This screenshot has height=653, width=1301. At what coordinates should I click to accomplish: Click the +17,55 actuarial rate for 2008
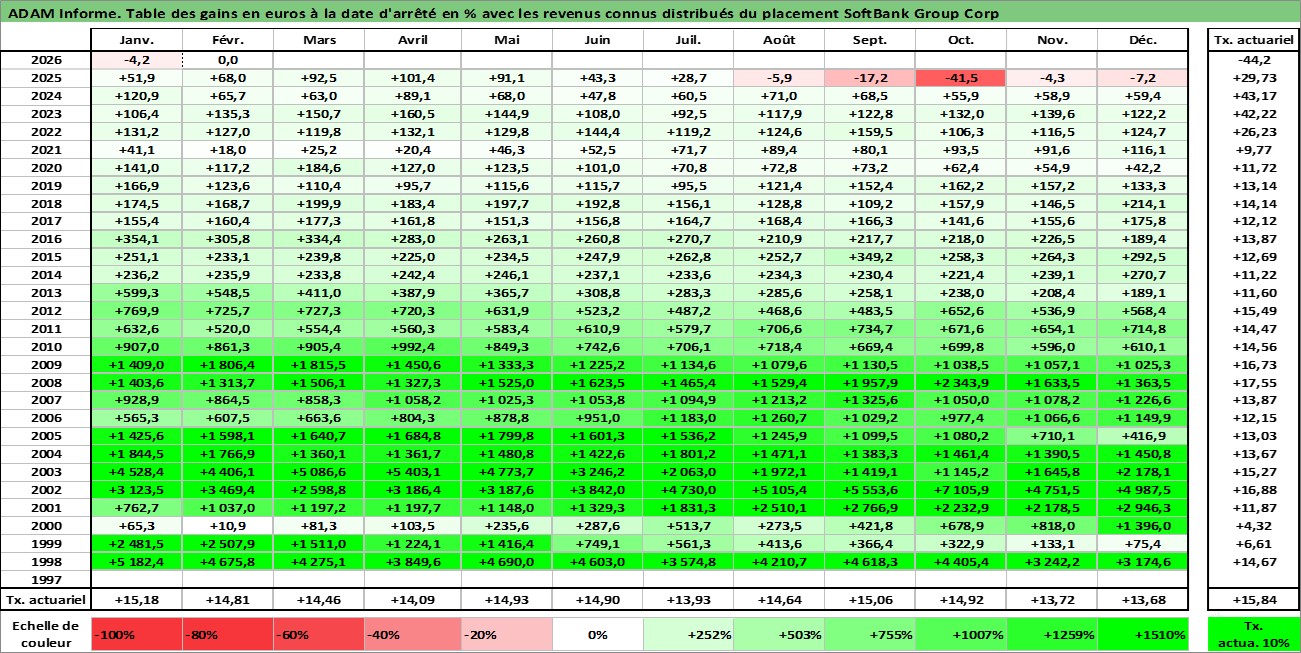(x=1253, y=383)
